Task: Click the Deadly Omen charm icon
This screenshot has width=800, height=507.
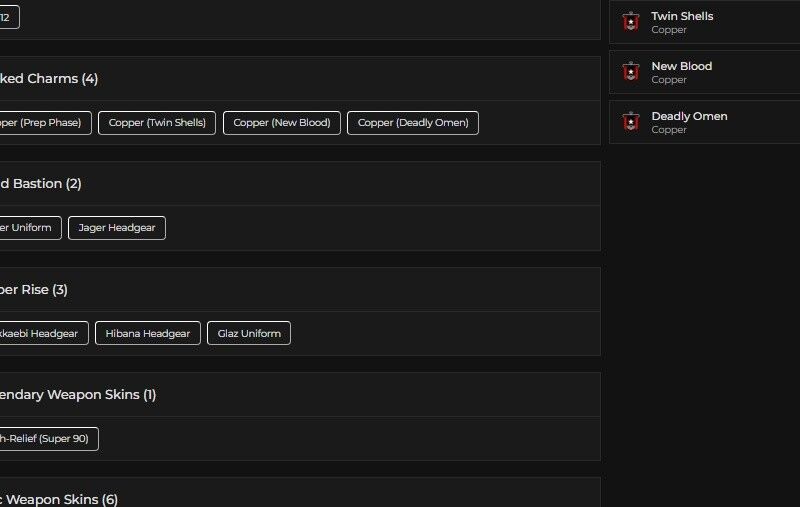Action: coord(630,122)
